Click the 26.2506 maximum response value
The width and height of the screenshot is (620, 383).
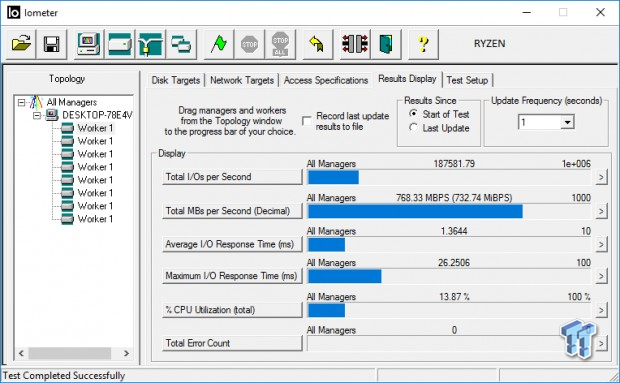[x=454, y=262]
